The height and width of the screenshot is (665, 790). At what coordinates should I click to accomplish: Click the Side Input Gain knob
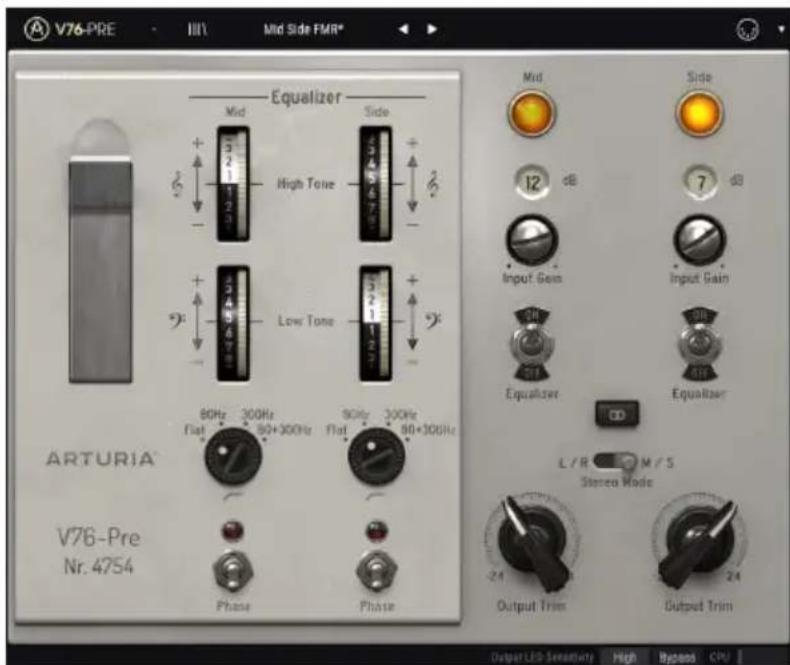click(x=699, y=241)
